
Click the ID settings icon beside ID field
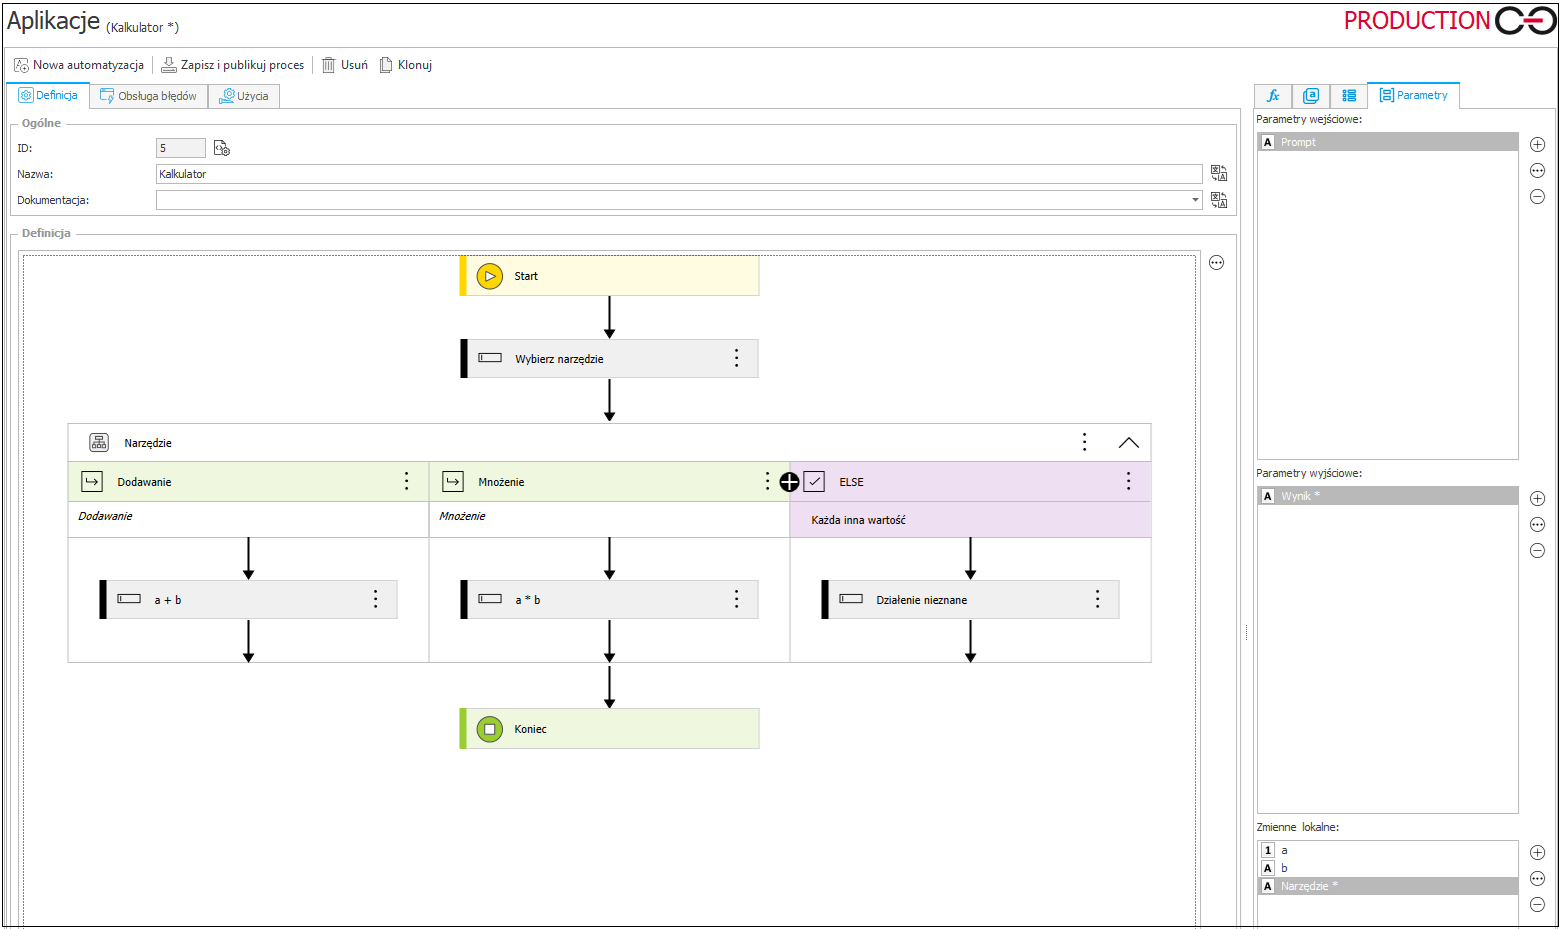[x=222, y=148]
